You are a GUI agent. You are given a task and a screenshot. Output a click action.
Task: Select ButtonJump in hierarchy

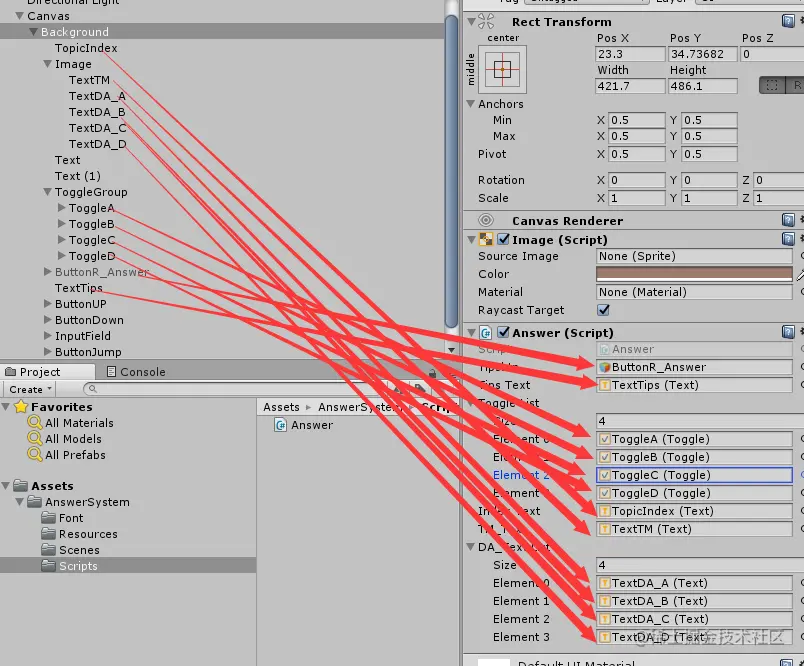pyautogui.click(x=88, y=352)
